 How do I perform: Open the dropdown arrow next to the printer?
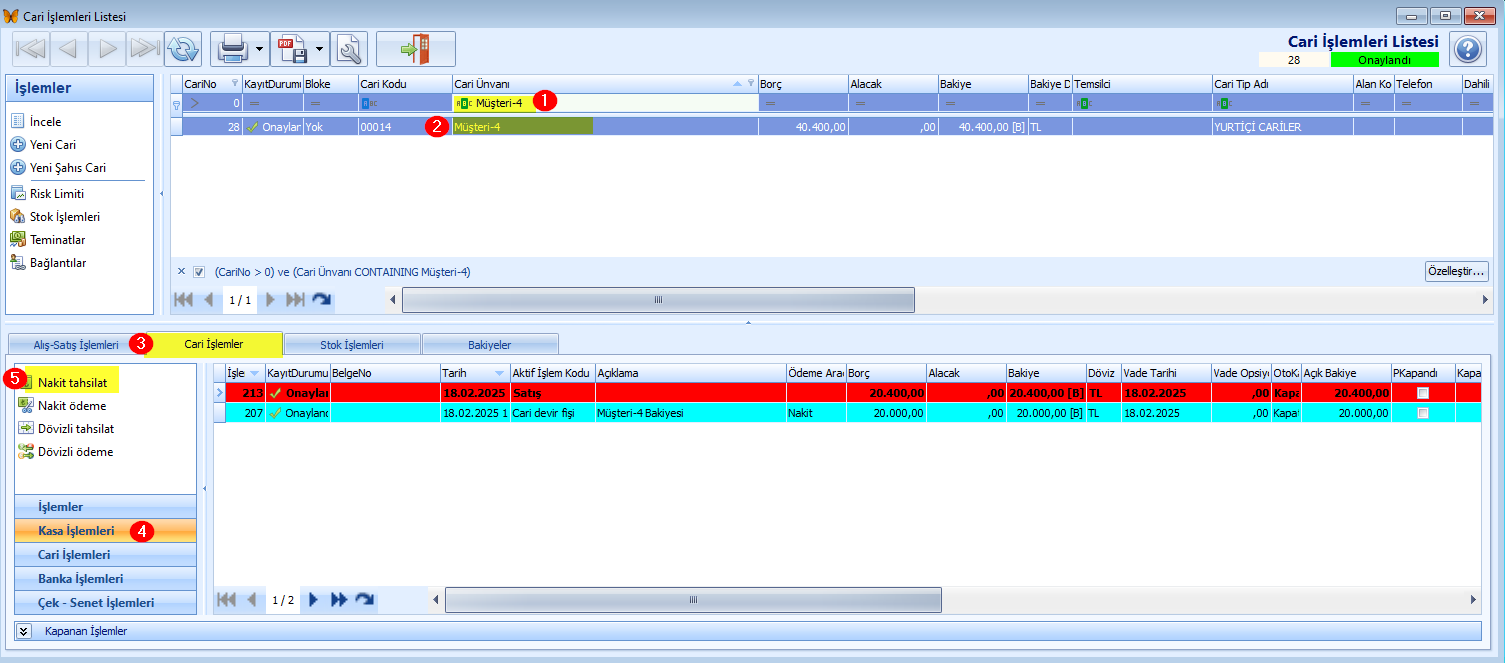tap(259, 48)
